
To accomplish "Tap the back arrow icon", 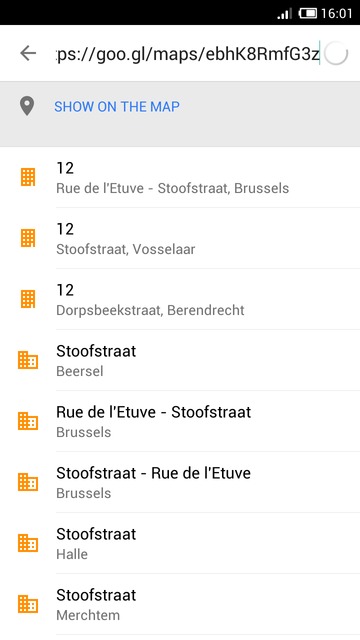I will coord(28,53).
